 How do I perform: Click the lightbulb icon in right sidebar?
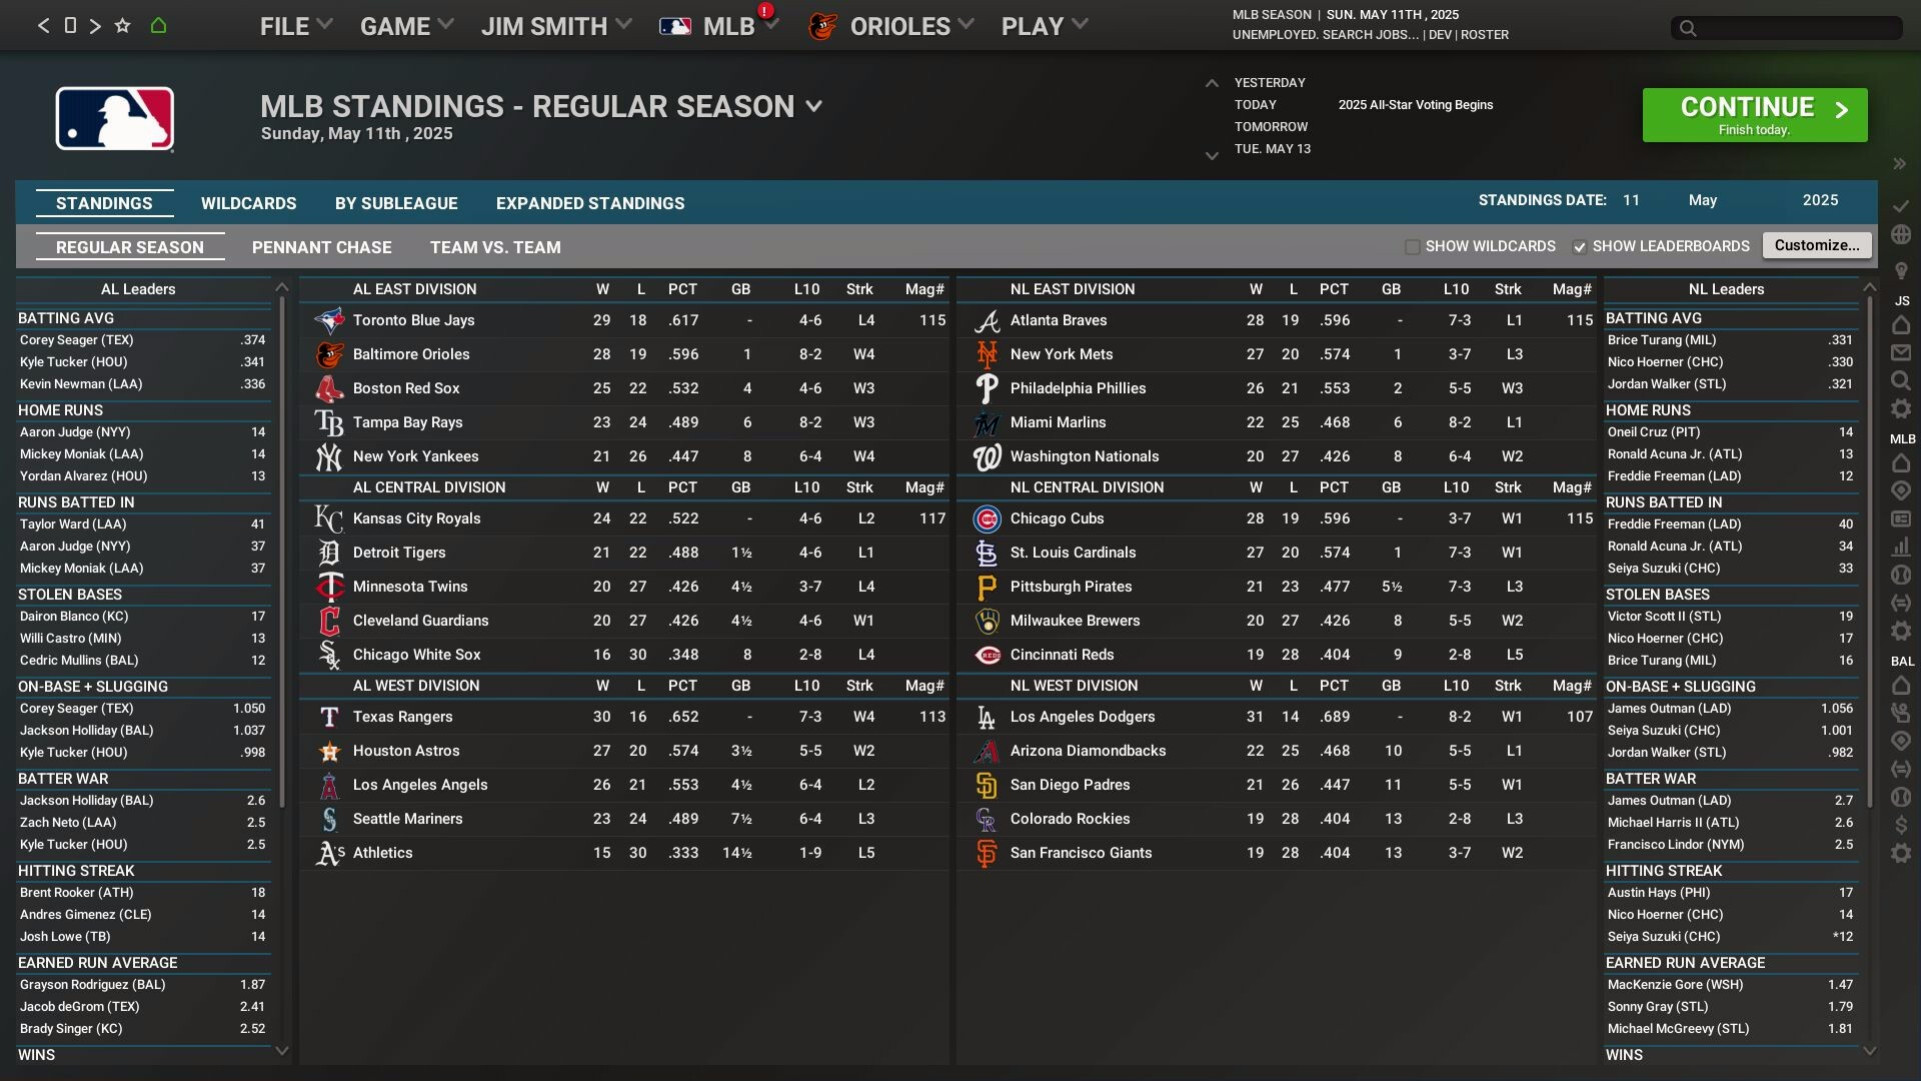(1901, 271)
